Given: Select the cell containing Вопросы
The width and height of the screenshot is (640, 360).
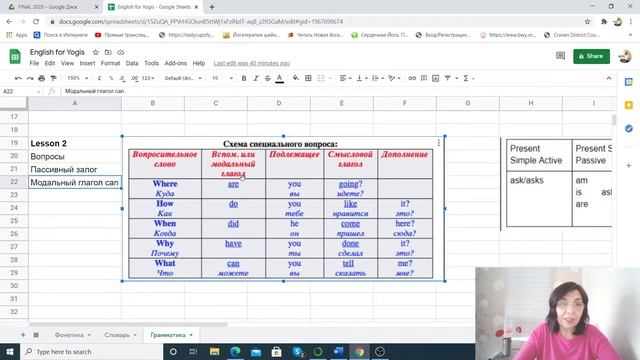Looking at the screenshot, I should pos(75,156).
